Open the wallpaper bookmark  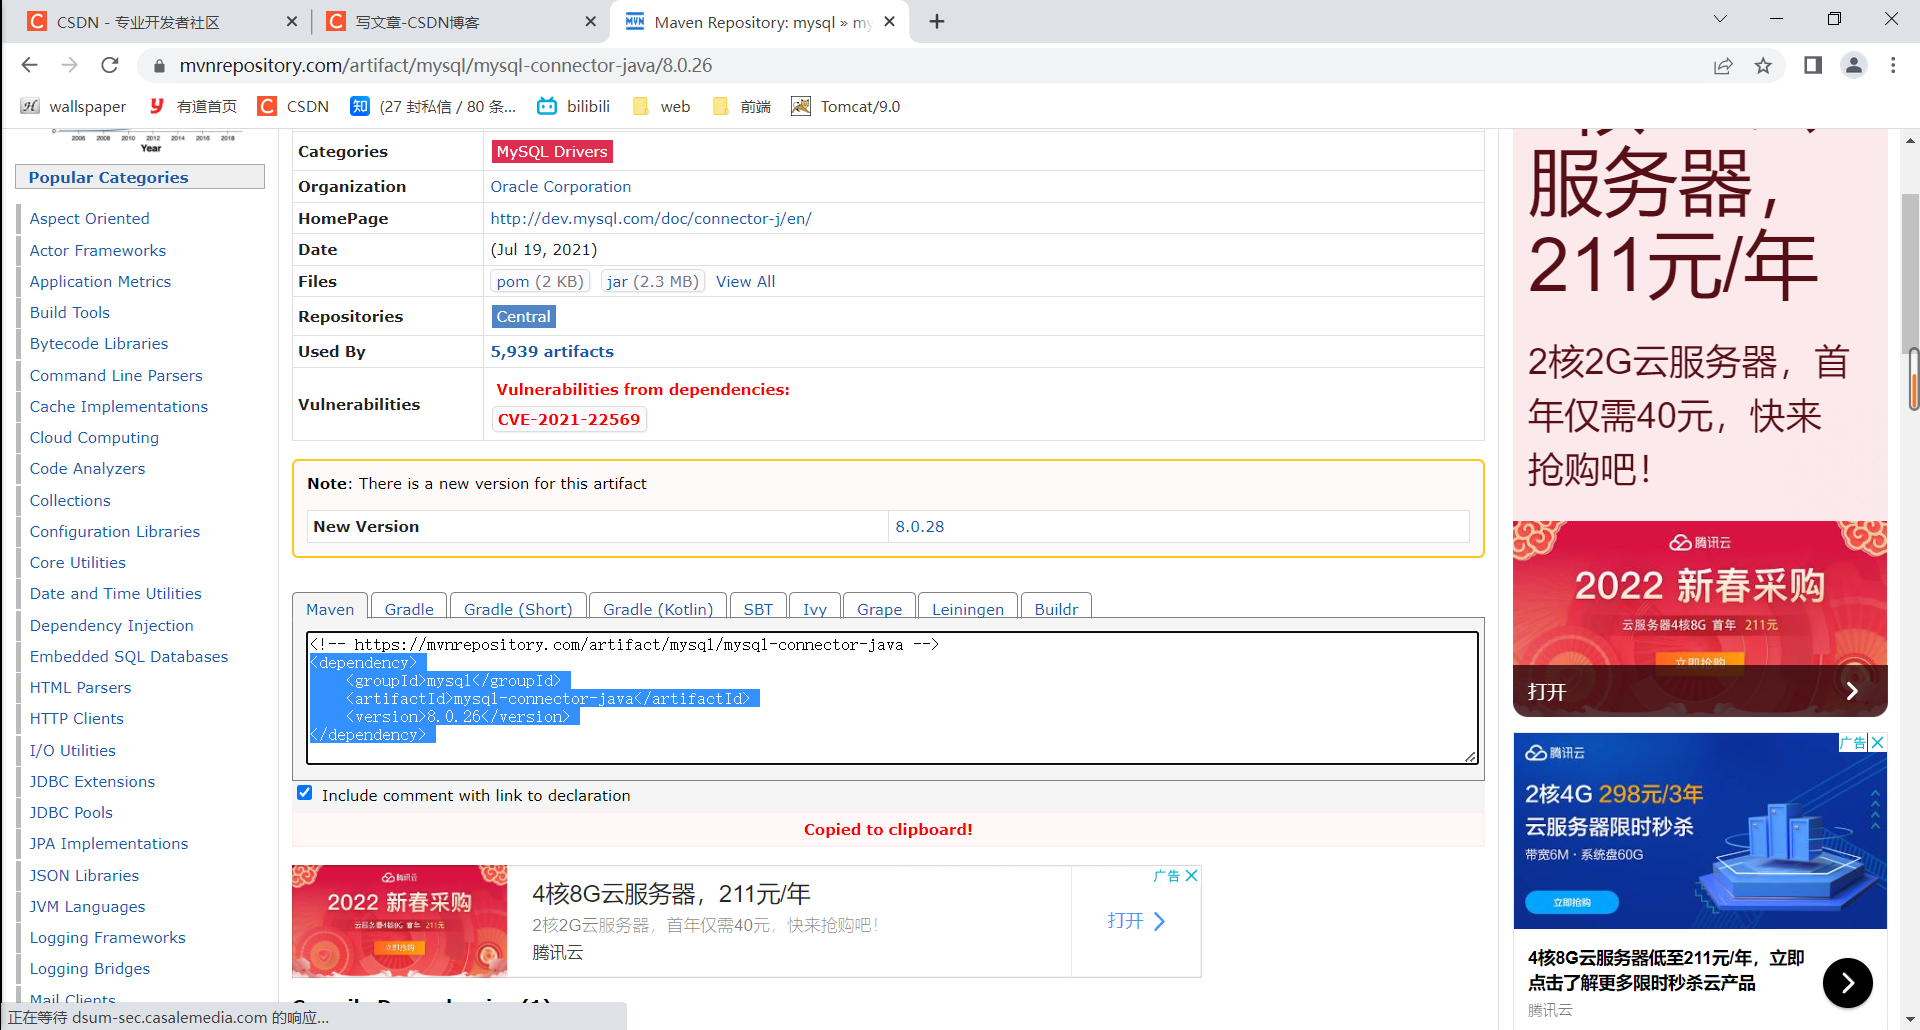click(x=74, y=106)
